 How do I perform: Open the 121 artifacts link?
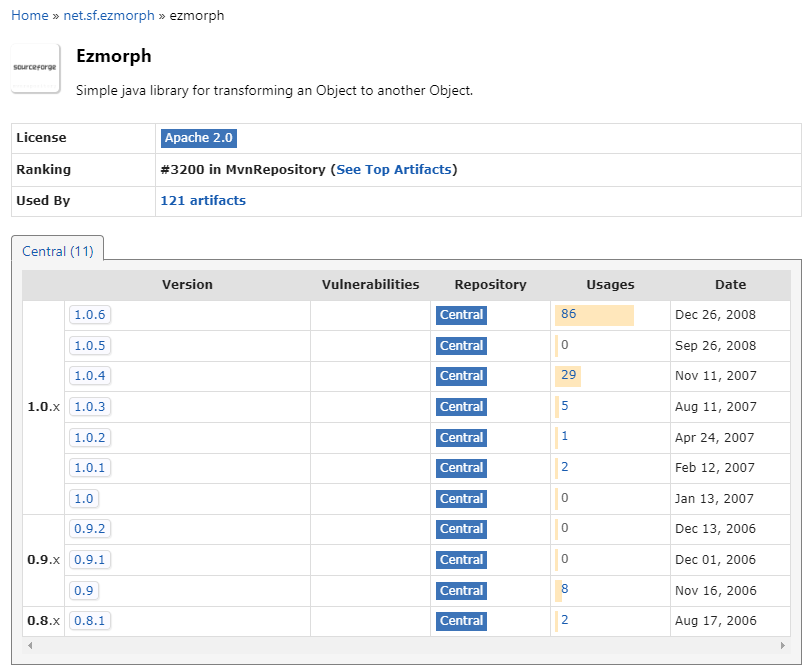(203, 200)
